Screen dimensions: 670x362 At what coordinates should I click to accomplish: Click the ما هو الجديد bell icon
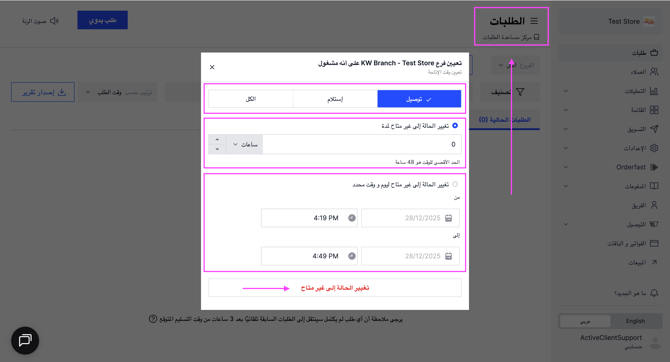(654, 293)
